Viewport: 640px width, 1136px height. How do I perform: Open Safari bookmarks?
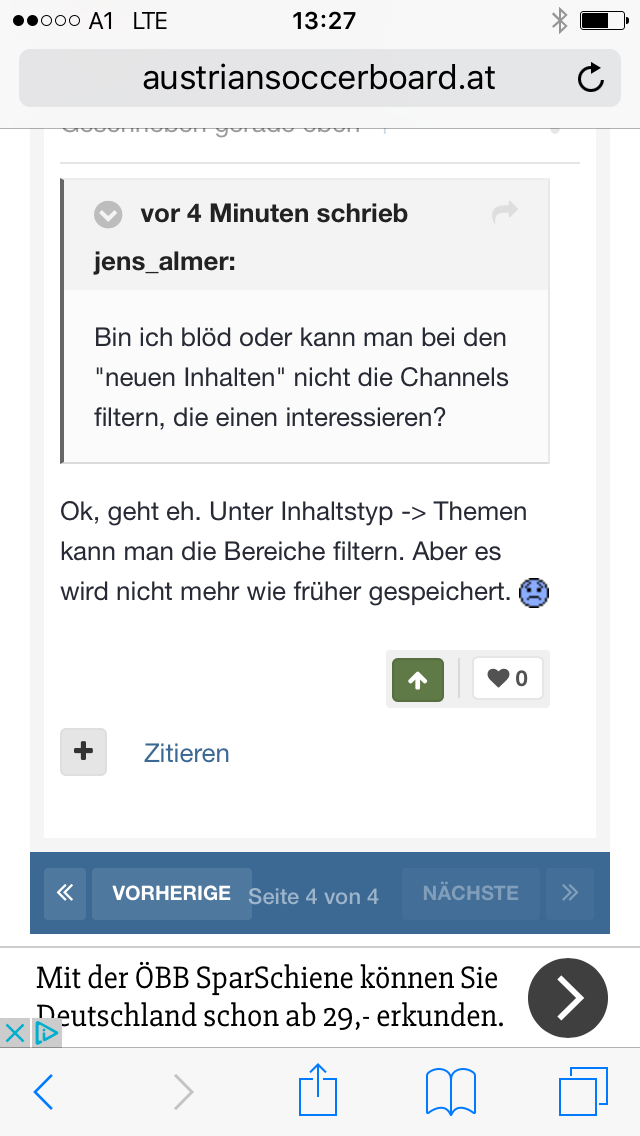click(450, 1092)
